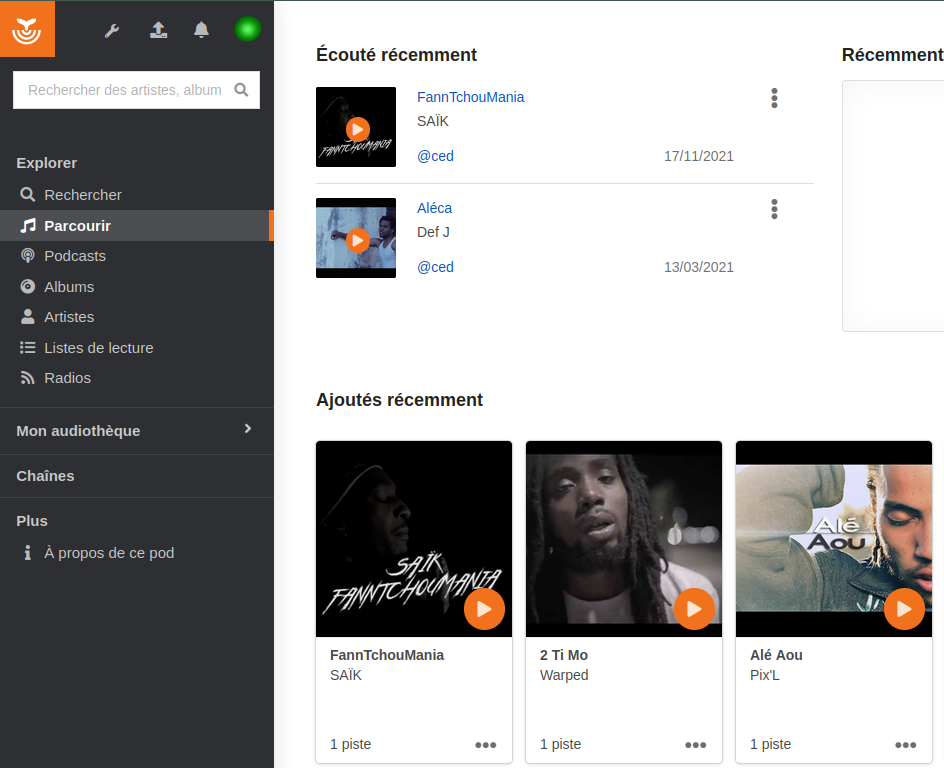The width and height of the screenshot is (944, 768).
Task: Select Parcourir in the sidebar
Action: [x=137, y=226]
